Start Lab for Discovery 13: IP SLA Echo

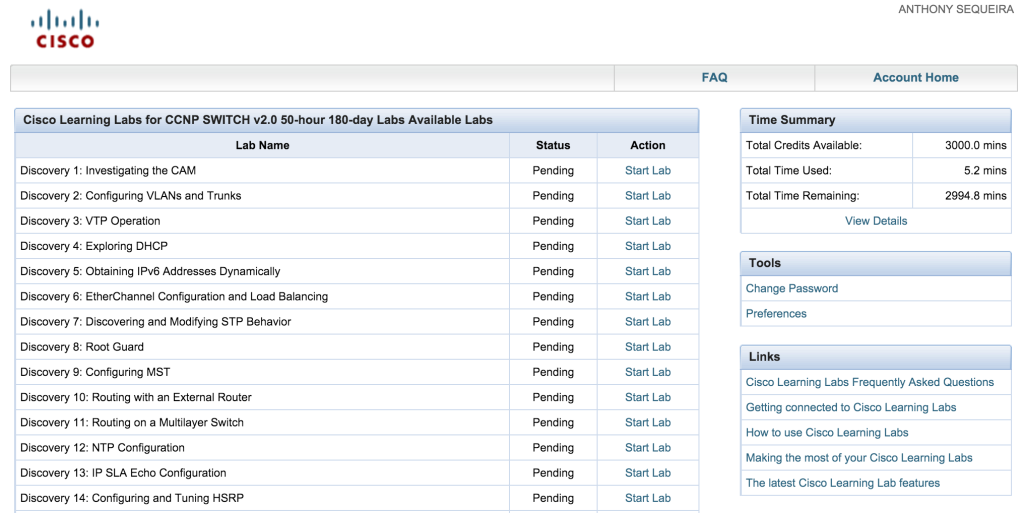[647, 473]
